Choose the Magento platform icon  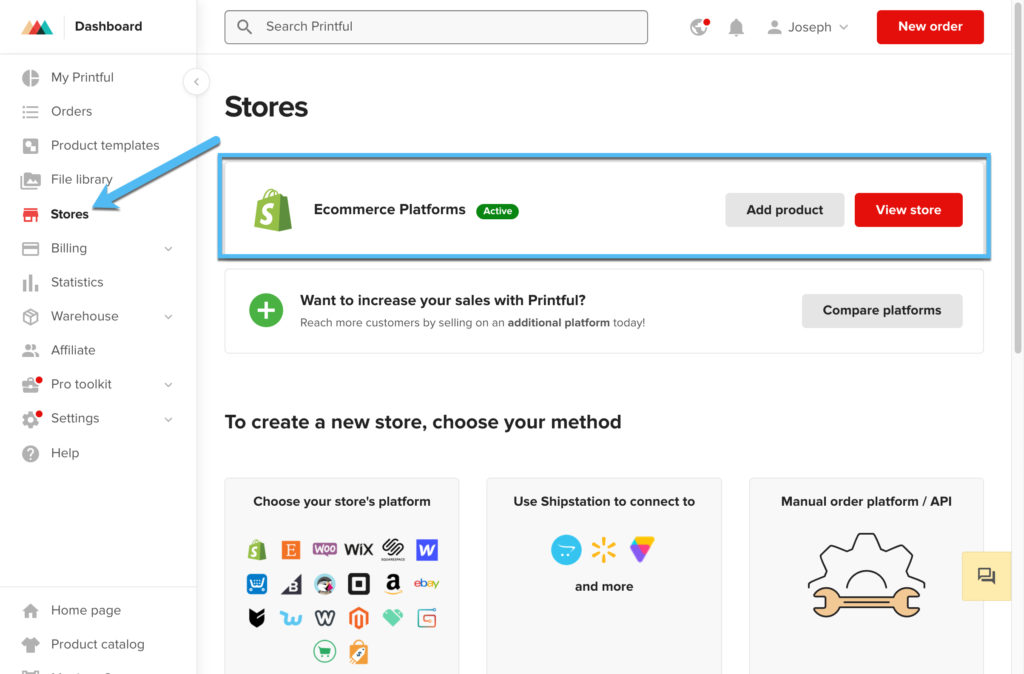pyautogui.click(x=359, y=618)
